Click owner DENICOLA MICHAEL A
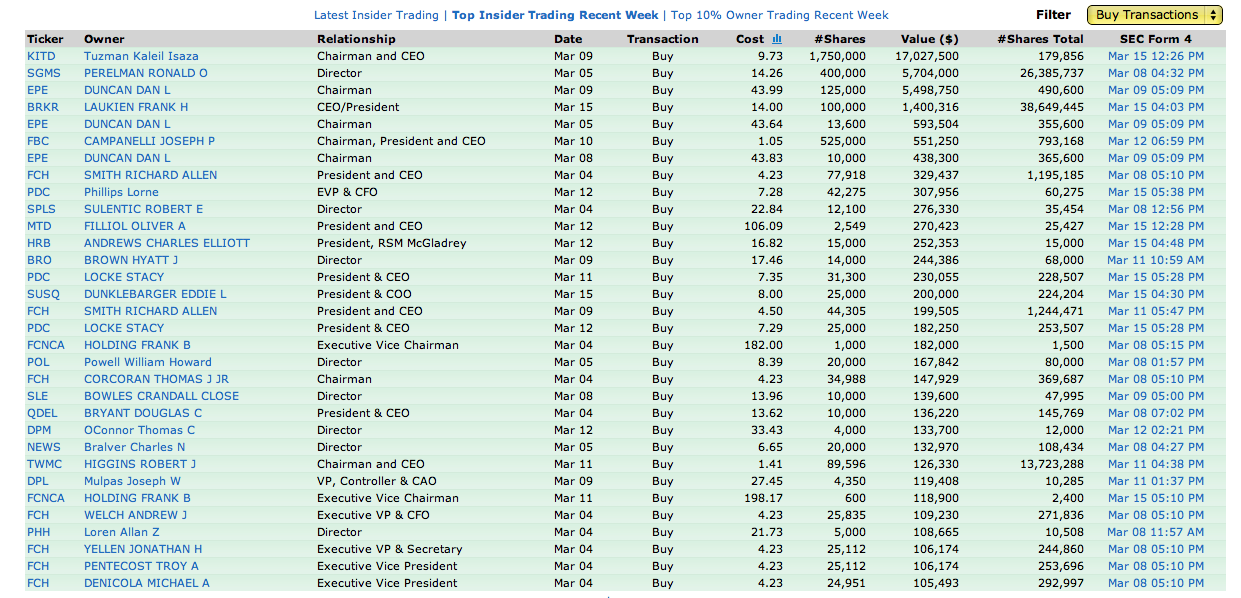The height and width of the screenshot is (598, 1241). point(147,583)
